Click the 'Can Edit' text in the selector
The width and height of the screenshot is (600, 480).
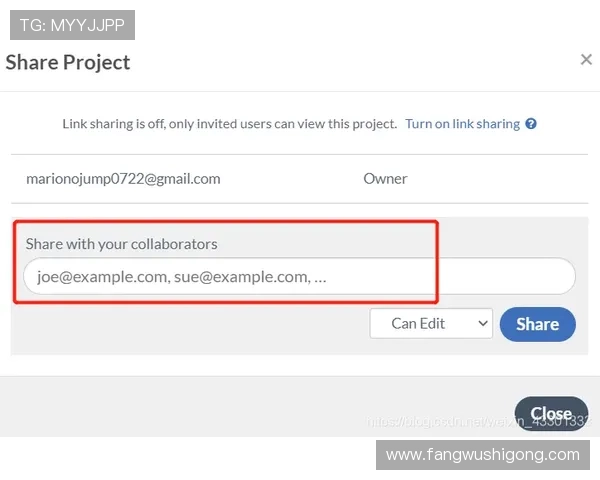point(418,323)
